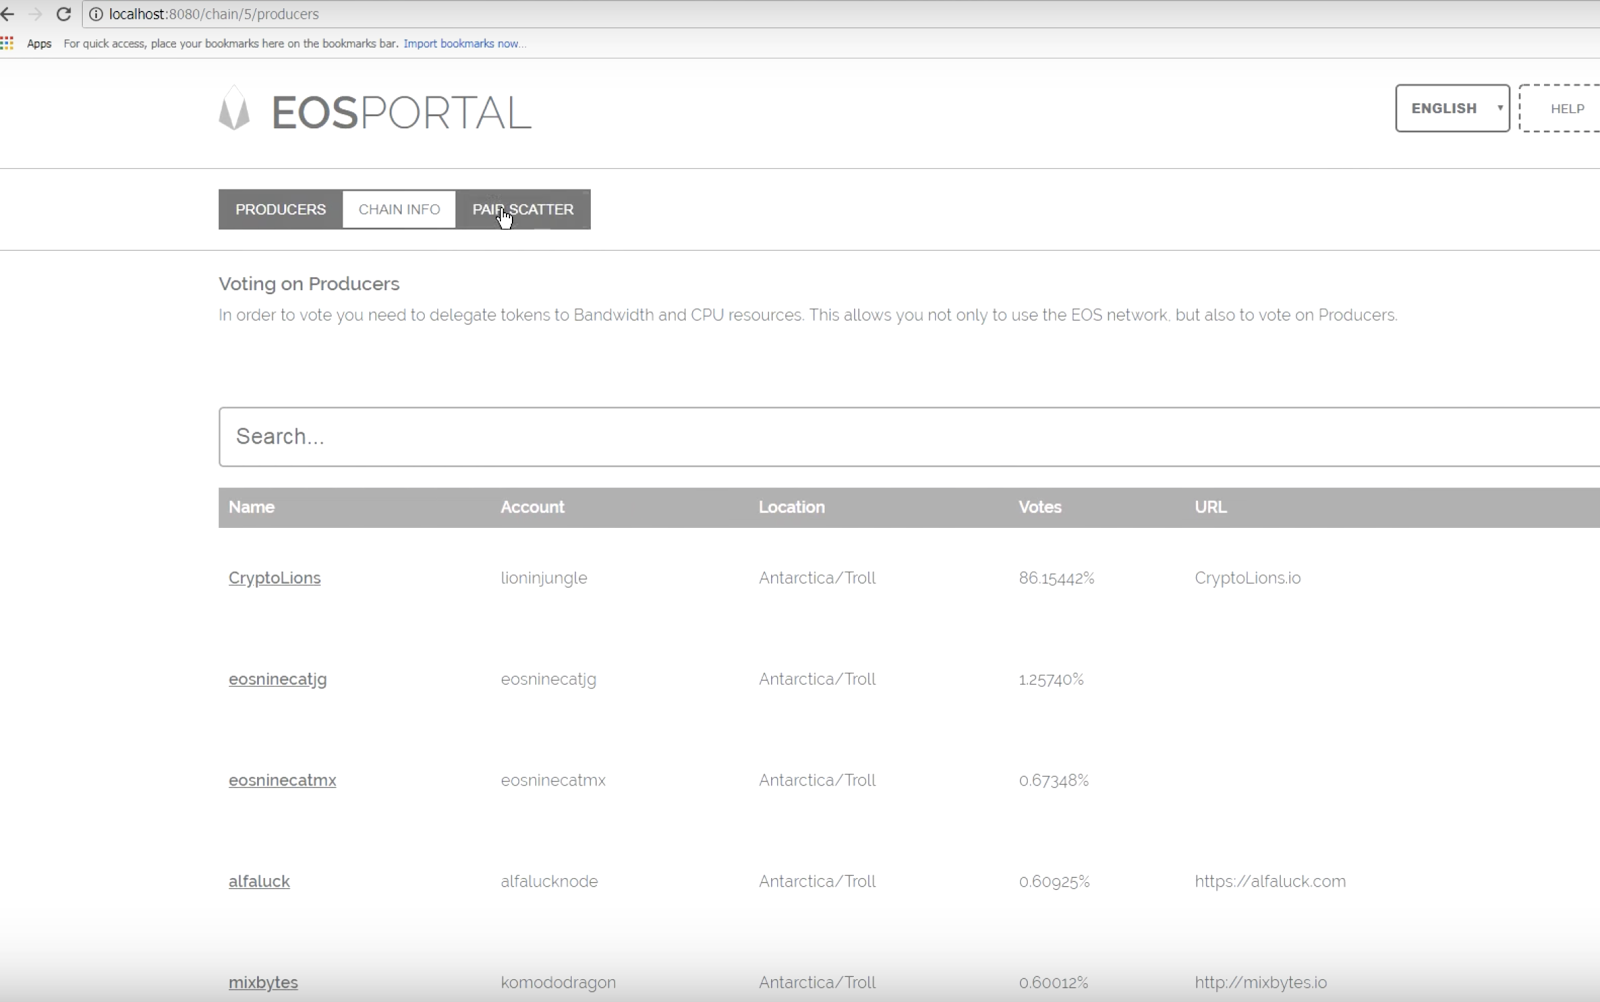The image size is (1600, 1002).
Task: Click the browser forward arrow
Action: [x=35, y=14]
